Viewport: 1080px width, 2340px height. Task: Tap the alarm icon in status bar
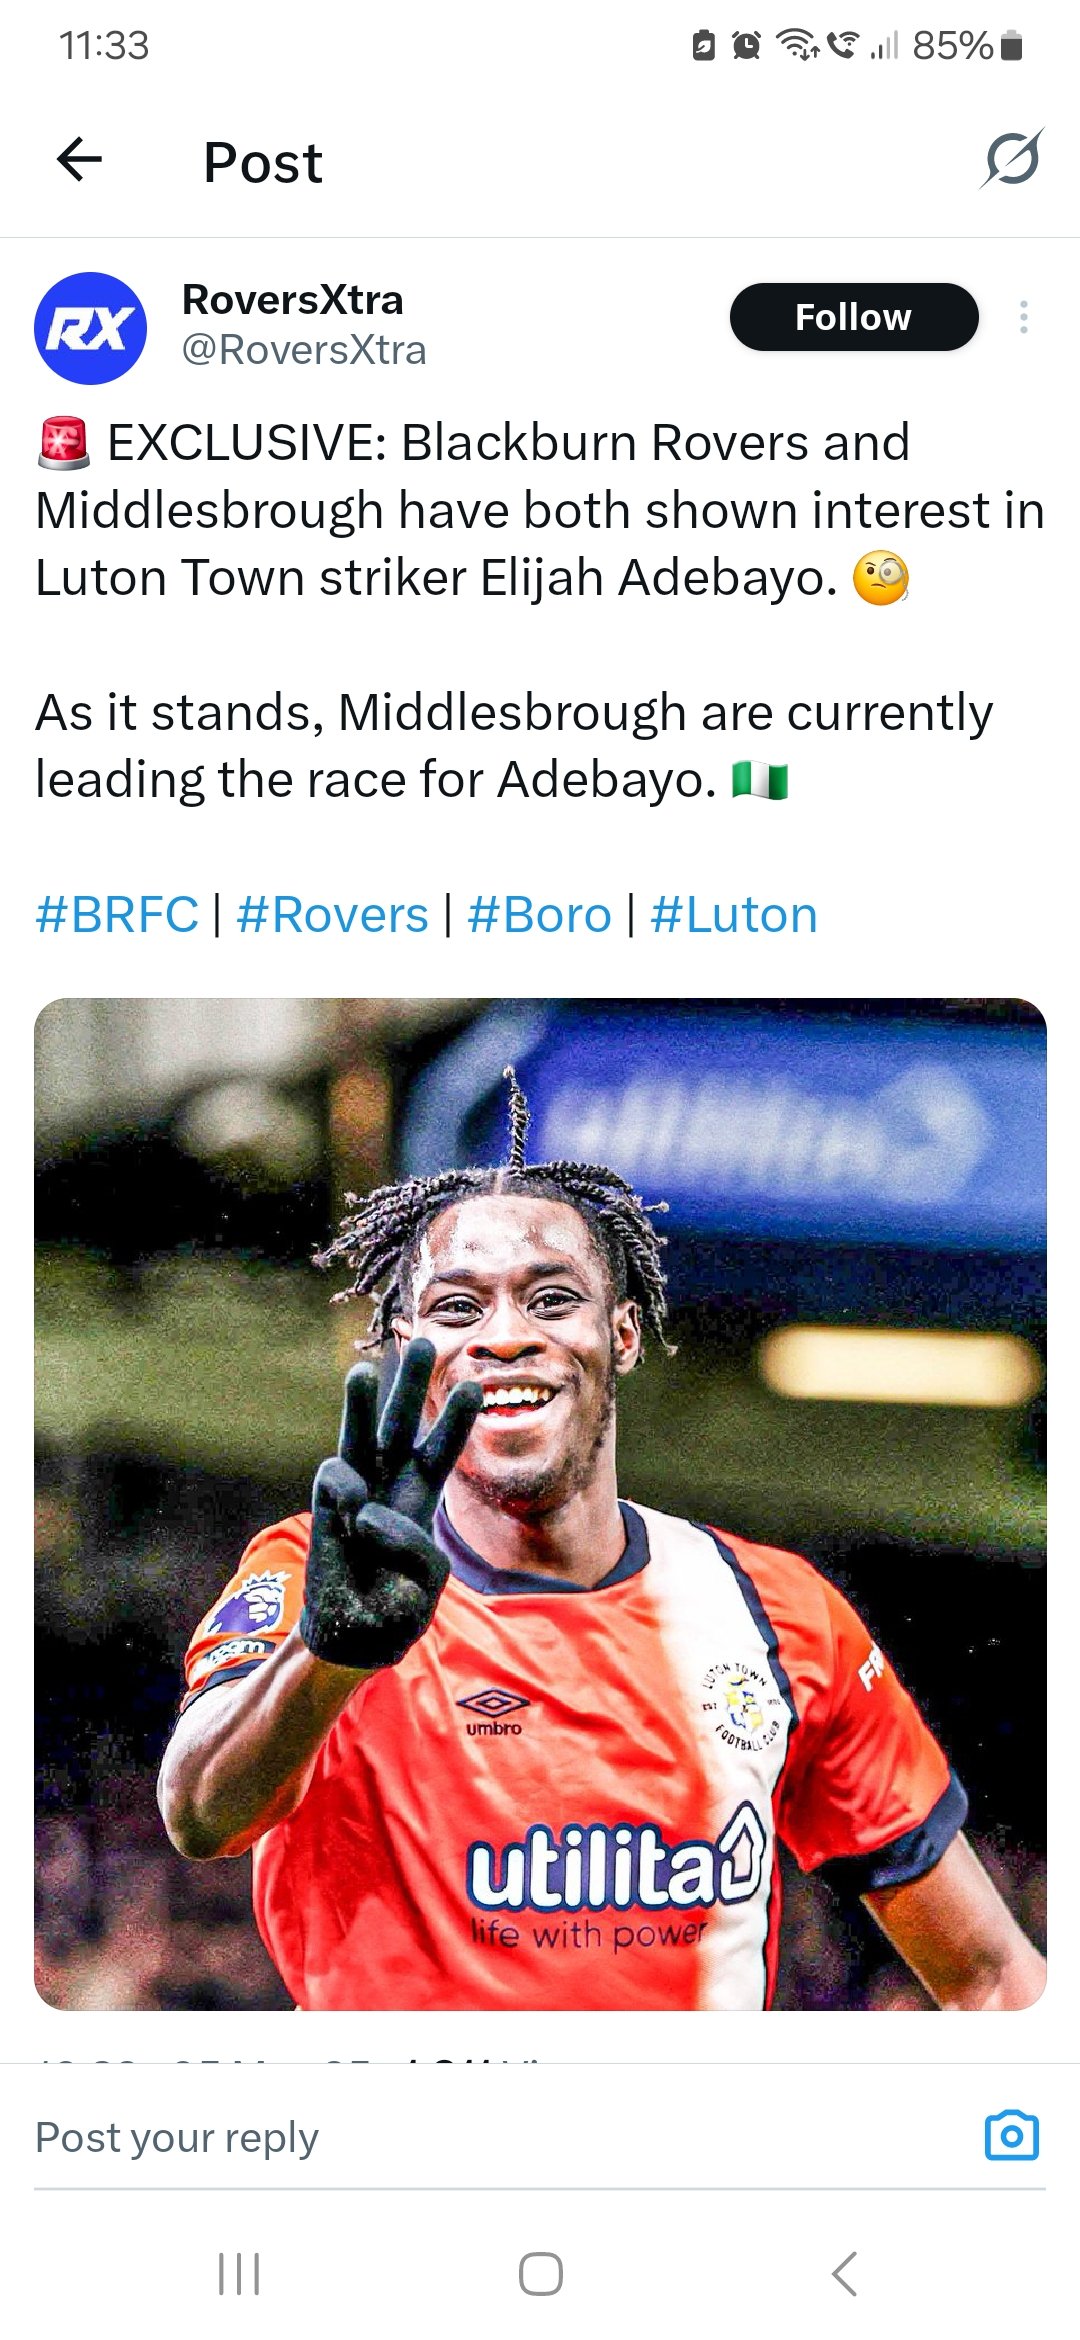[746, 45]
